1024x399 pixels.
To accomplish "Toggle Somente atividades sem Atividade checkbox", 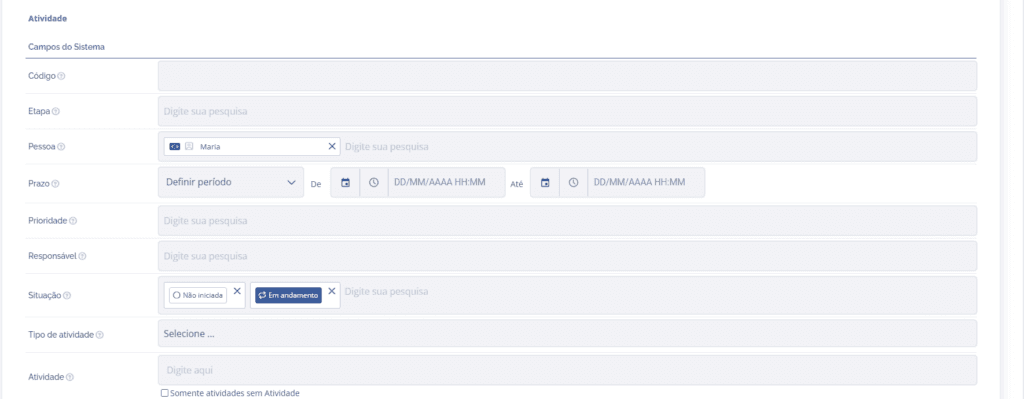I will (165, 393).
